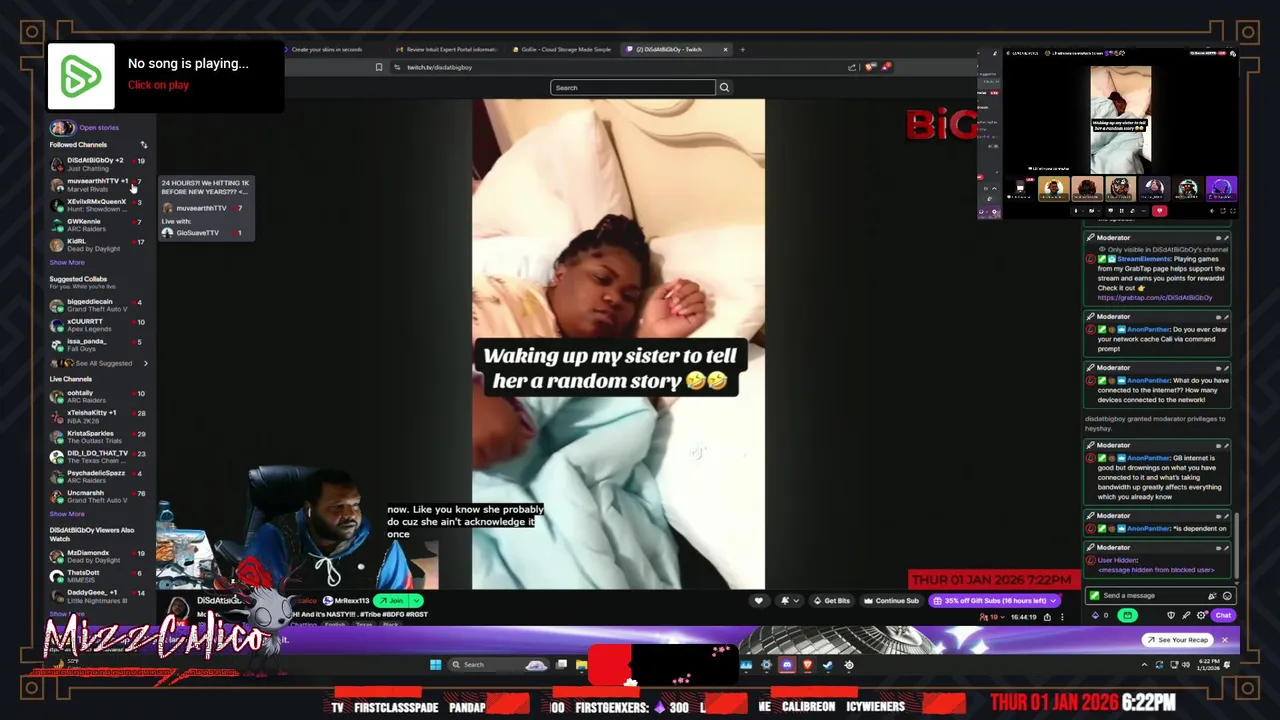1280x720 pixels.
Task: Click the Twitch search field
Action: [632, 87]
